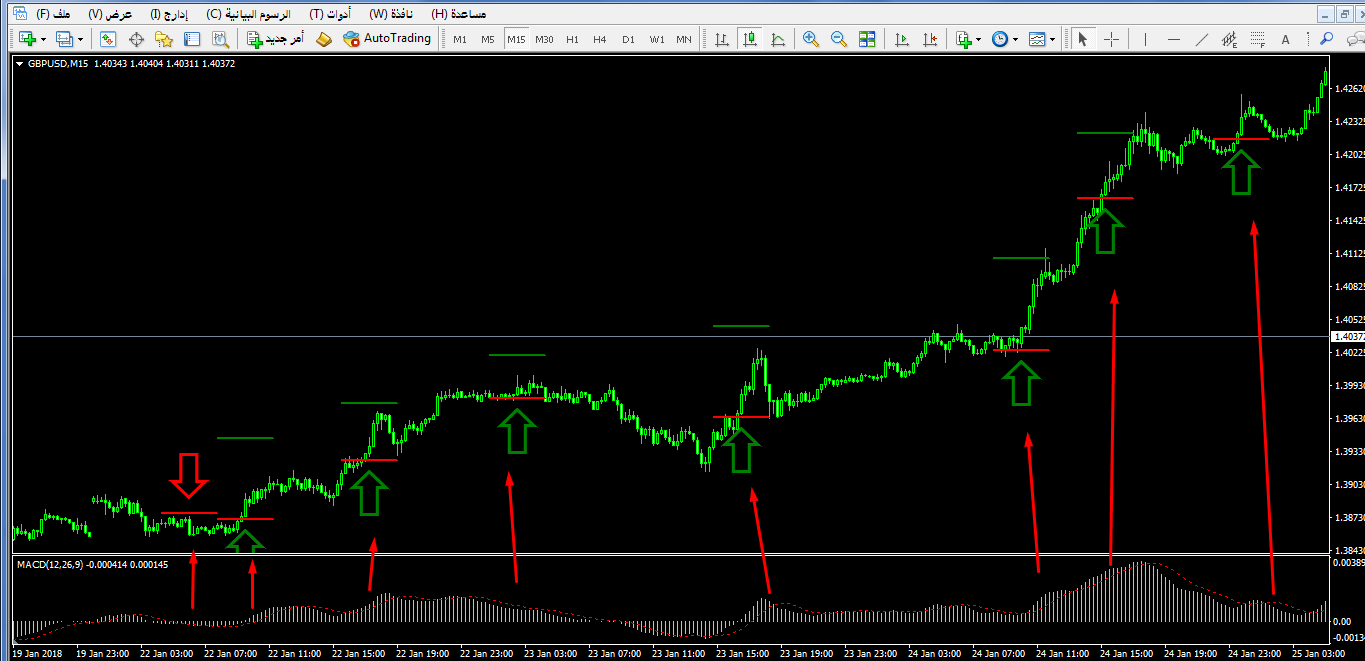Open the إدارج (I) insert menu
The image size is (1365, 661).
(168, 14)
